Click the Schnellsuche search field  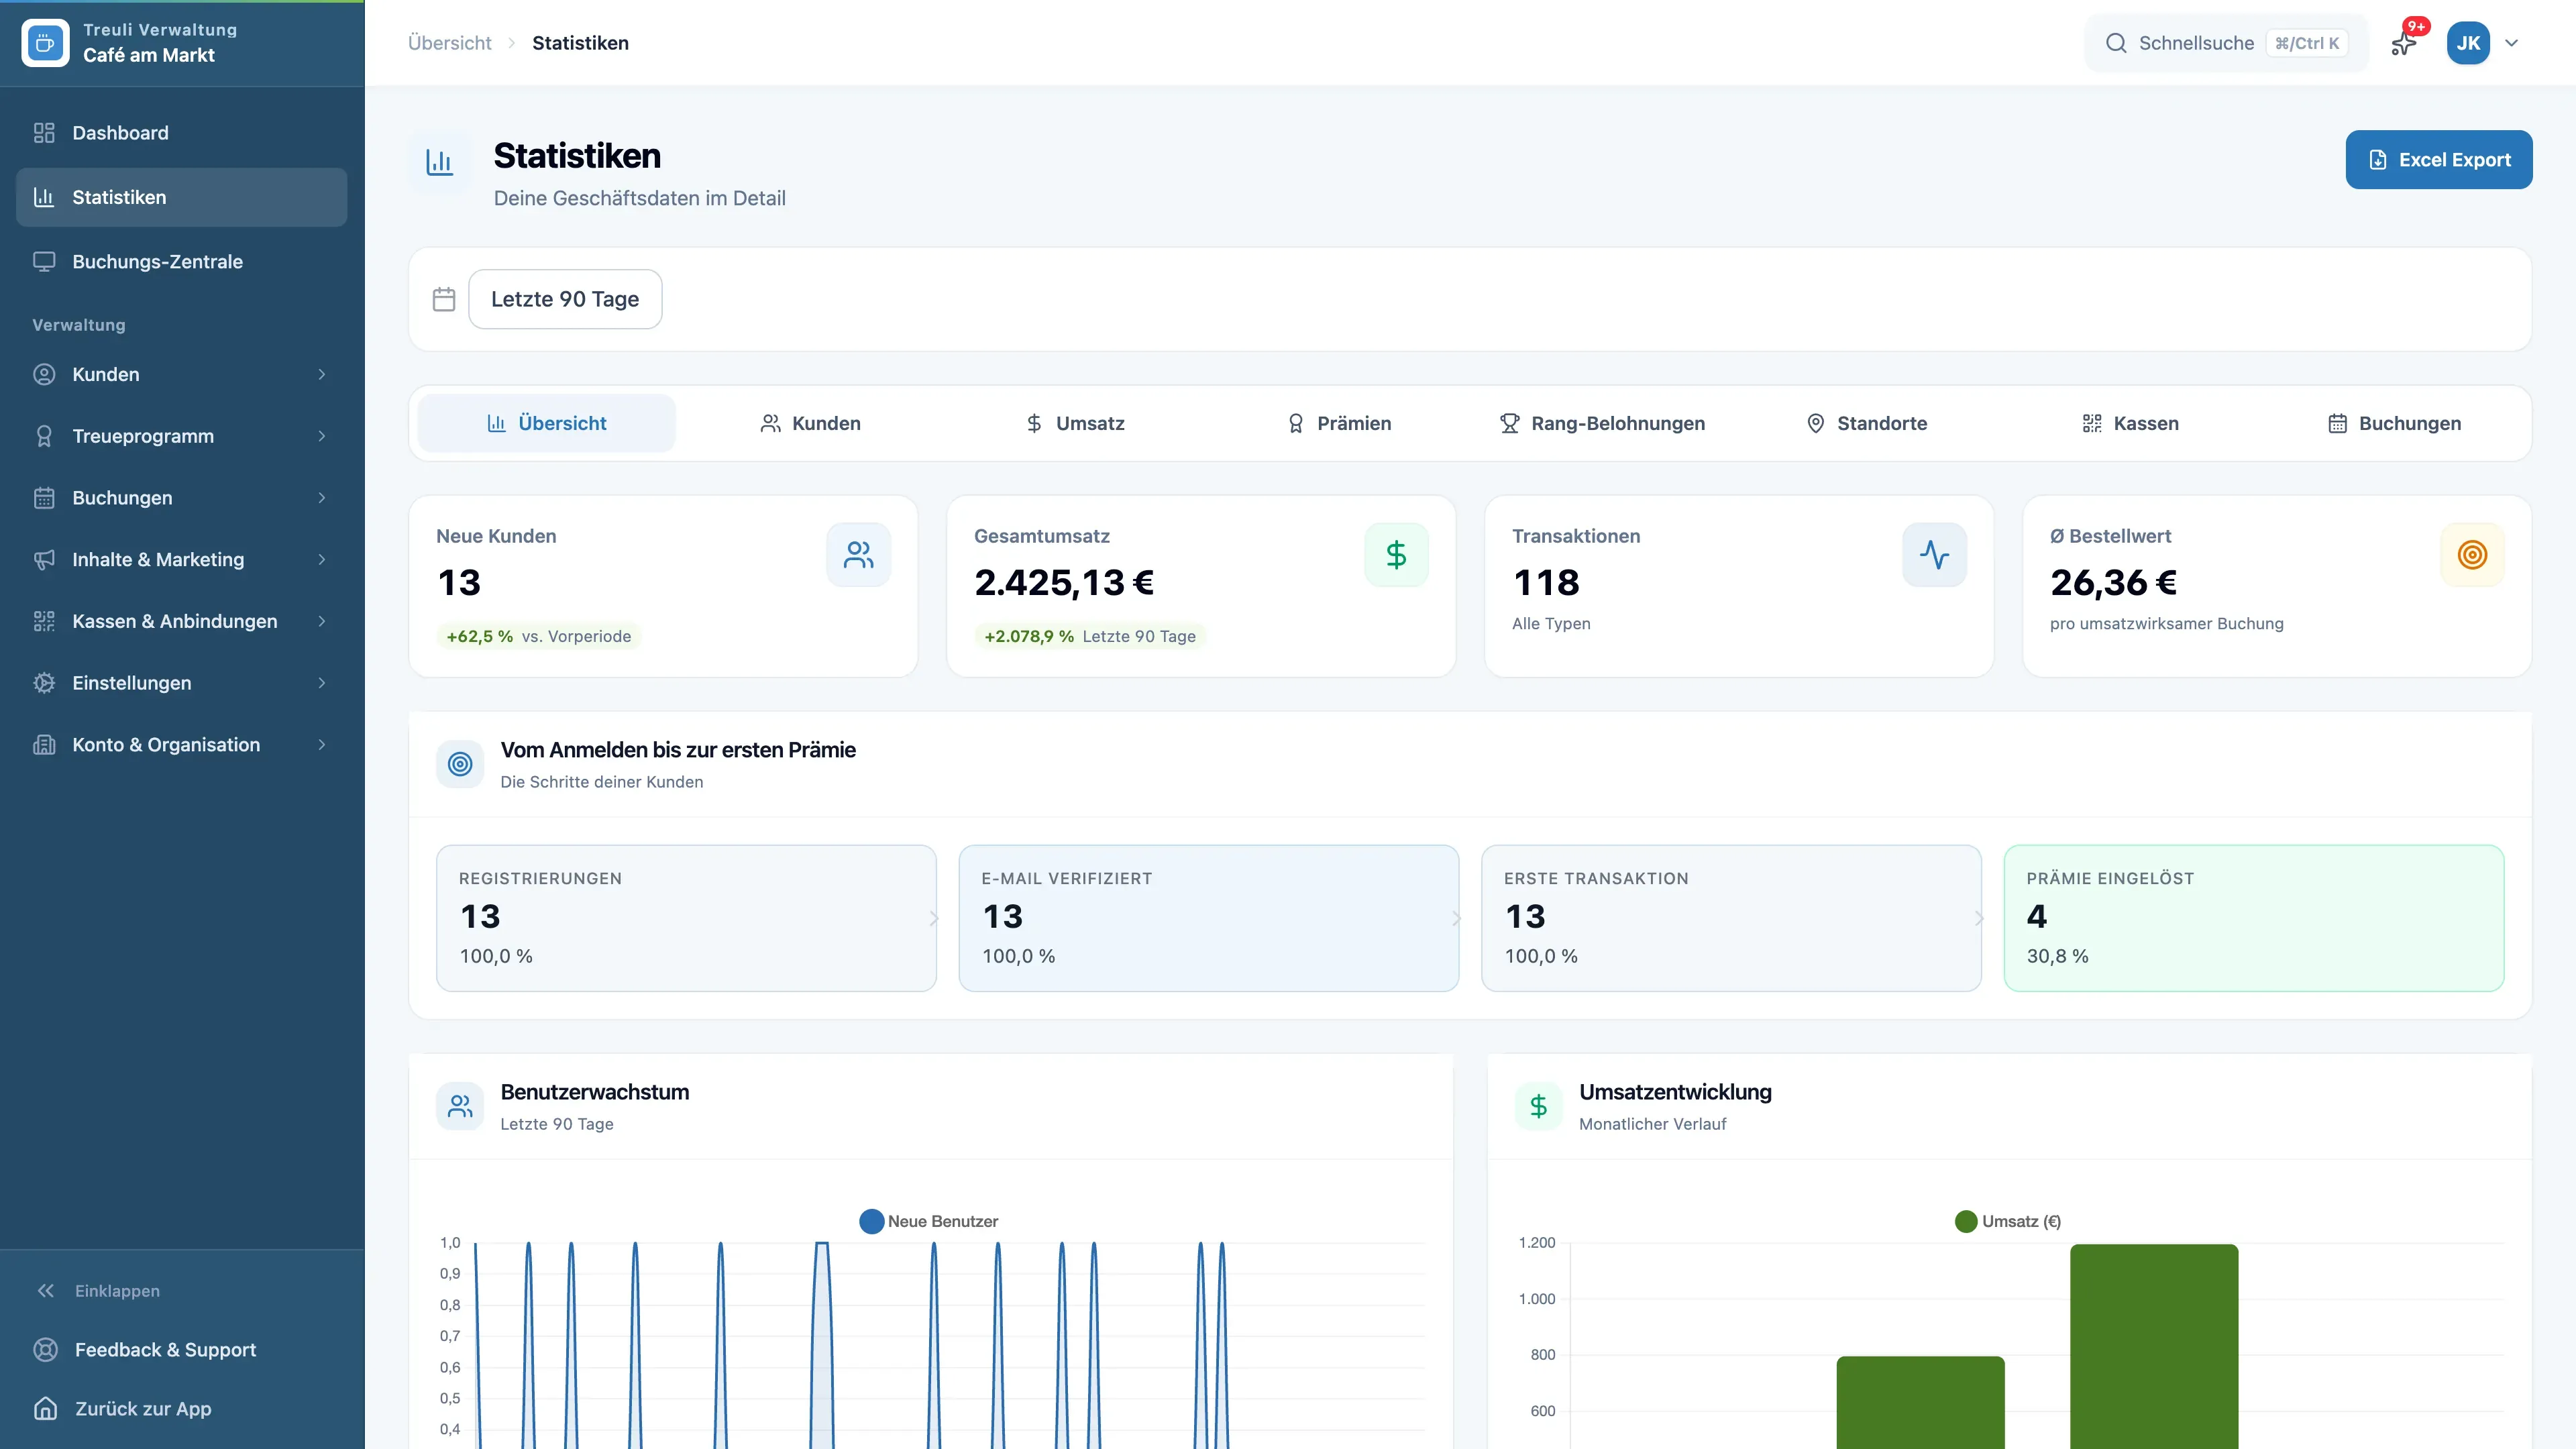point(2226,43)
